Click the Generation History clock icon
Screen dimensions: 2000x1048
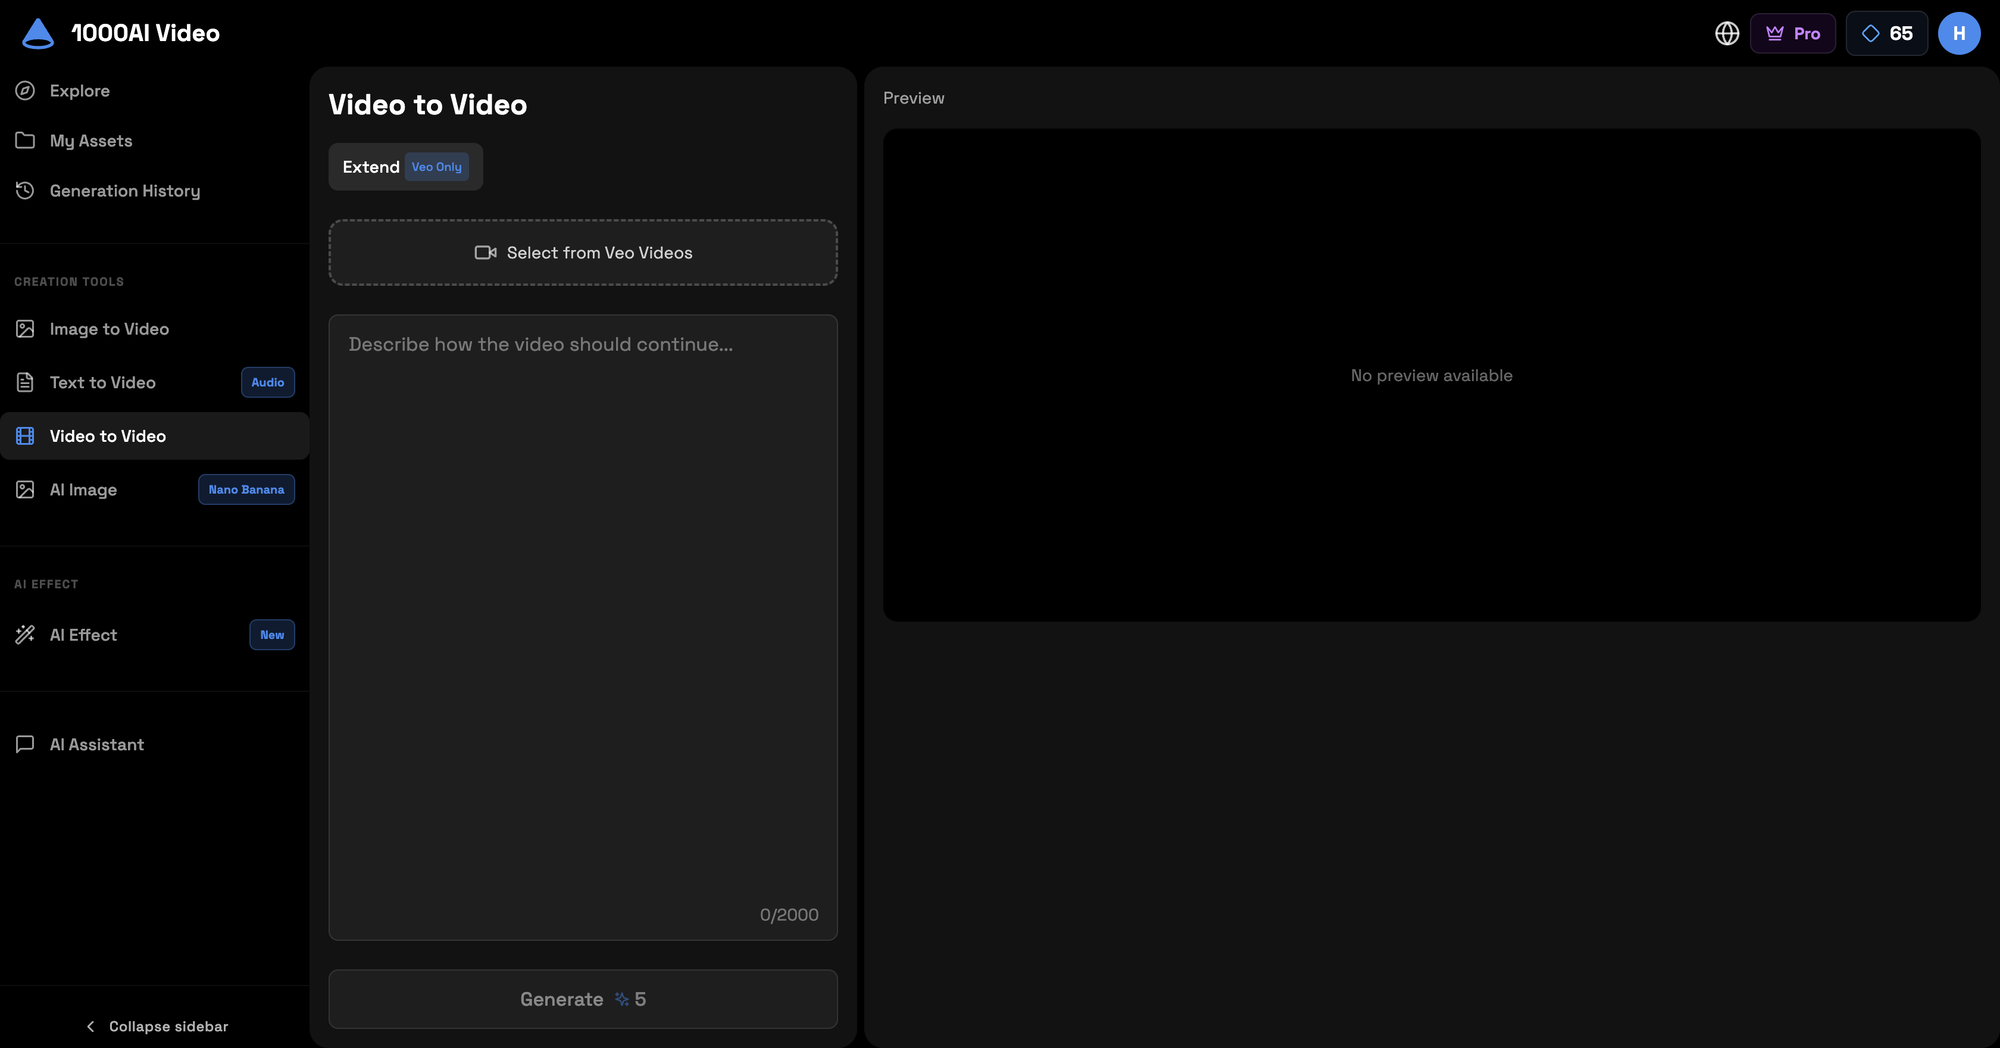[x=25, y=191]
